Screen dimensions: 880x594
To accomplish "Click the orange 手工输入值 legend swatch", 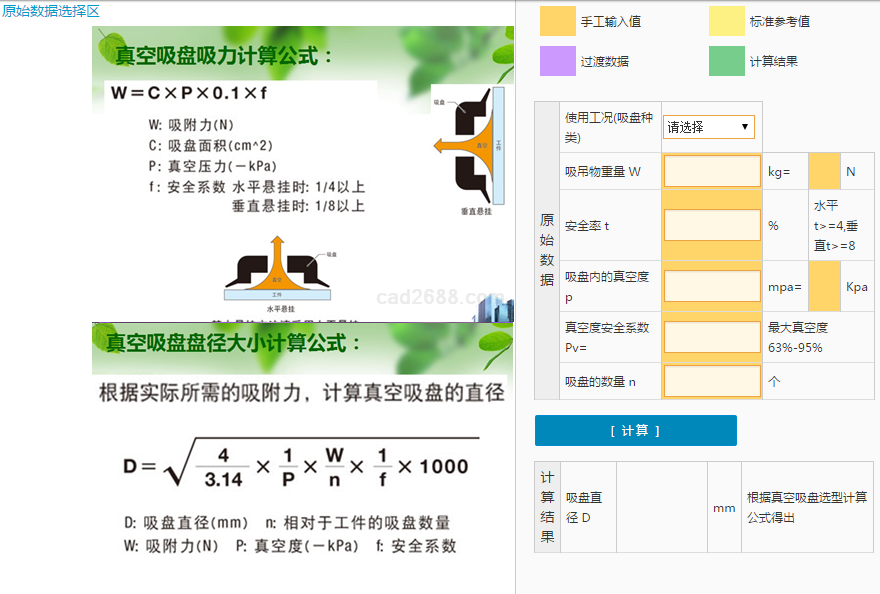I will (x=558, y=21).
